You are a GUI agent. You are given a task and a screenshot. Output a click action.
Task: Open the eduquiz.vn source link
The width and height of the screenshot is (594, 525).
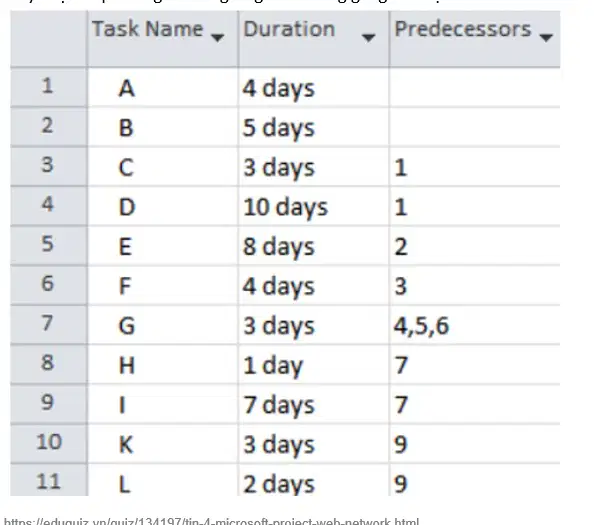click(x=211, y=521)
